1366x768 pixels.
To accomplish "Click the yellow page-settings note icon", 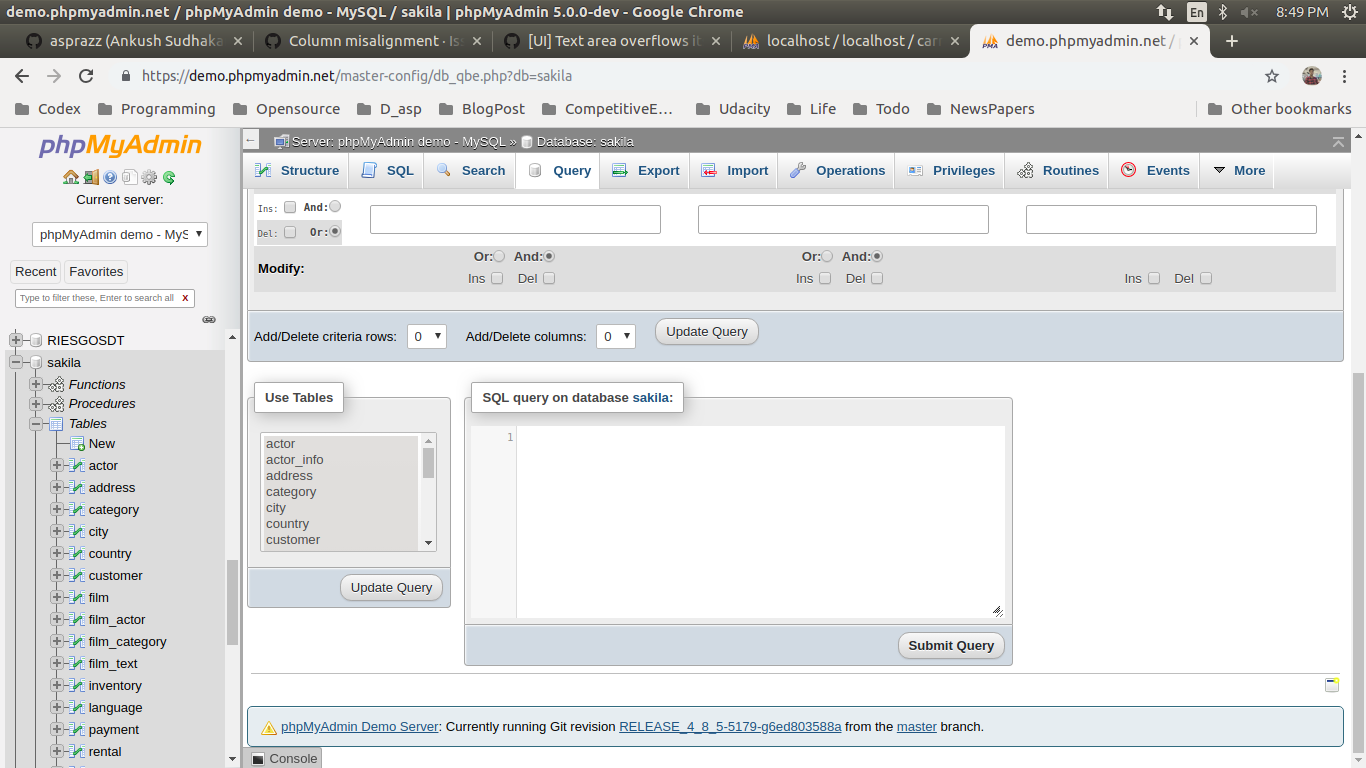I will click(1332, 685).
